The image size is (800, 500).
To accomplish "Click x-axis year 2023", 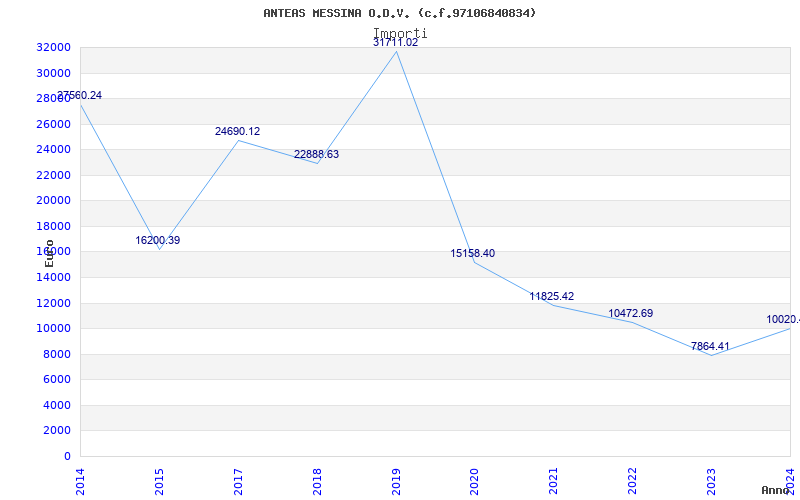I will point(711,481).
